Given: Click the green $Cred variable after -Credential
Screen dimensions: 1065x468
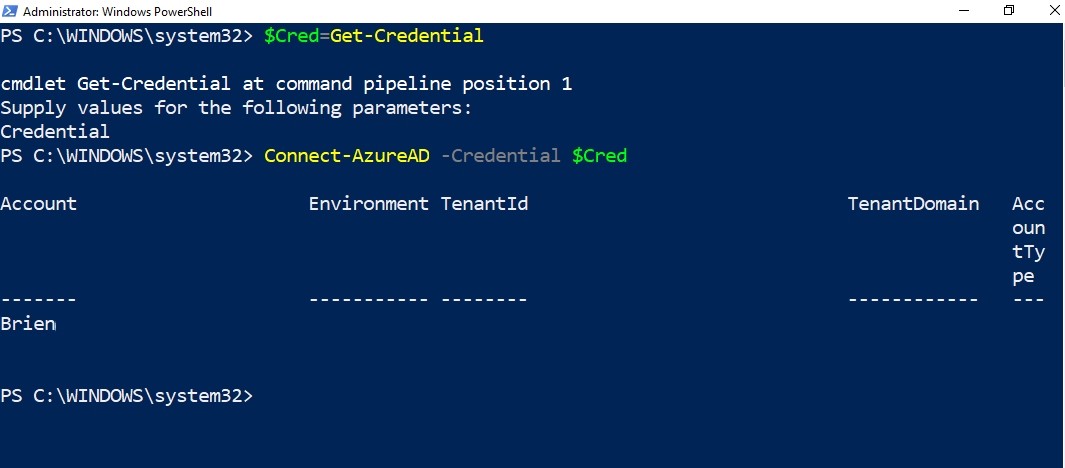Looking at the screenshot, I should pos(599,156).
